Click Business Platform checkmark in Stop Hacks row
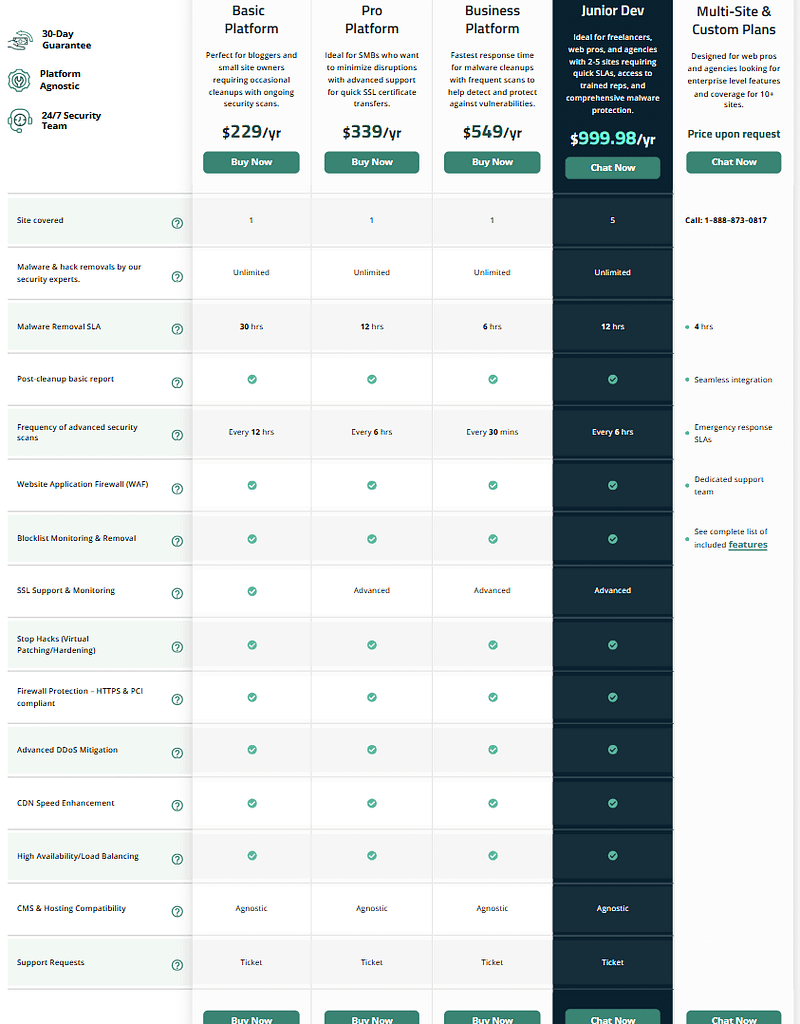 (x=493, y=645)
